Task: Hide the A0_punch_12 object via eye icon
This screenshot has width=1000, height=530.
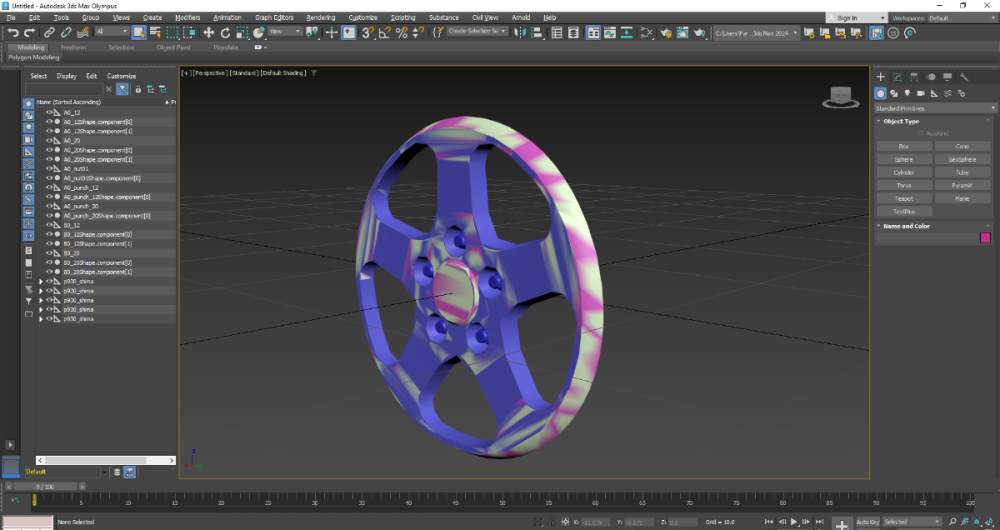Action: click(49, 188)
